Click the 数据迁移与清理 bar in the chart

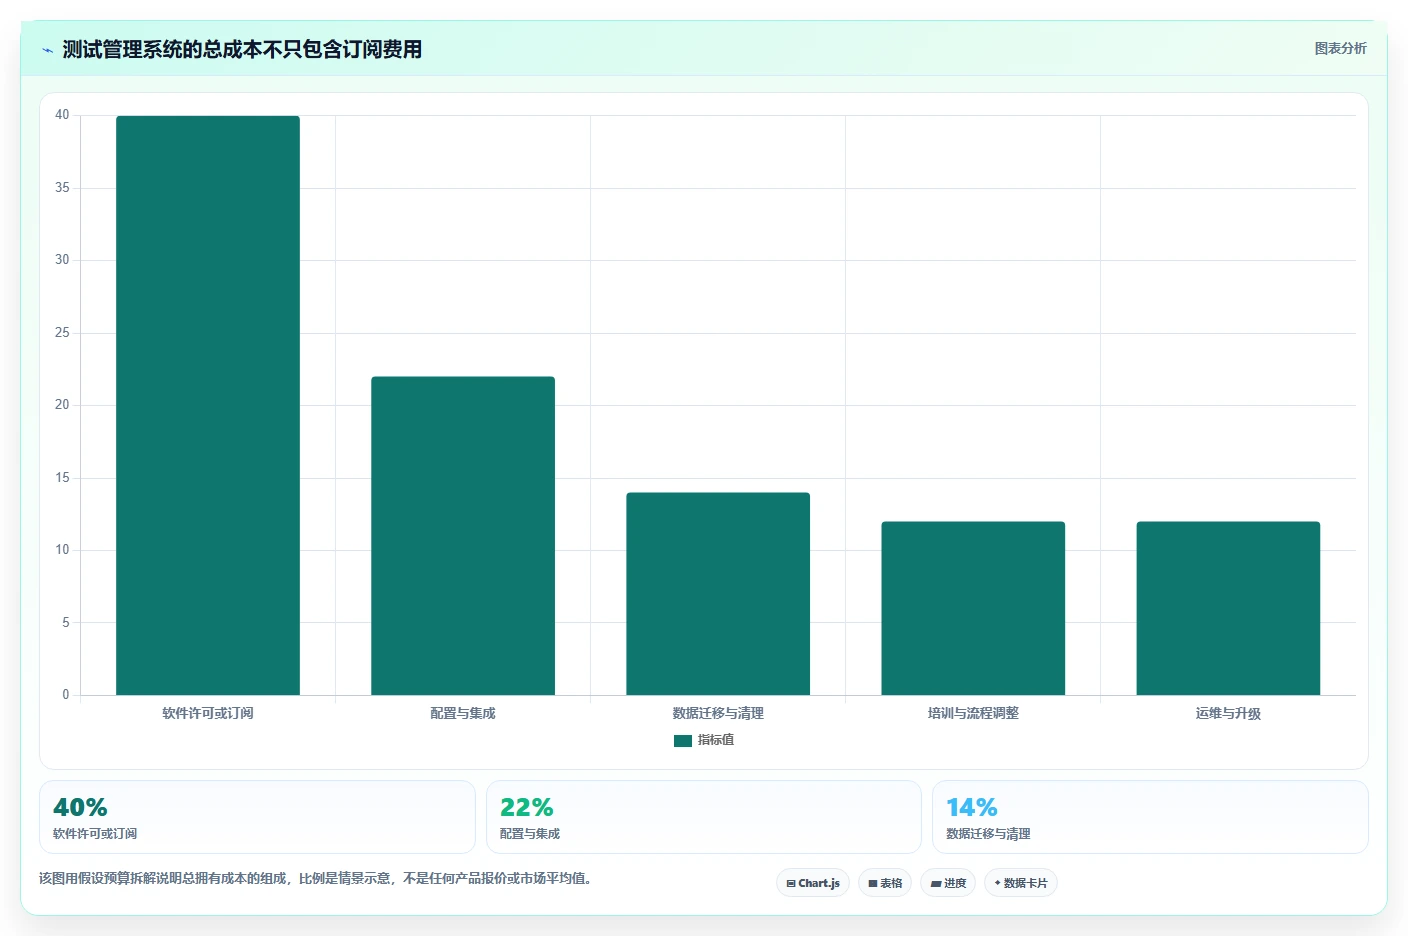coord(718,594)
